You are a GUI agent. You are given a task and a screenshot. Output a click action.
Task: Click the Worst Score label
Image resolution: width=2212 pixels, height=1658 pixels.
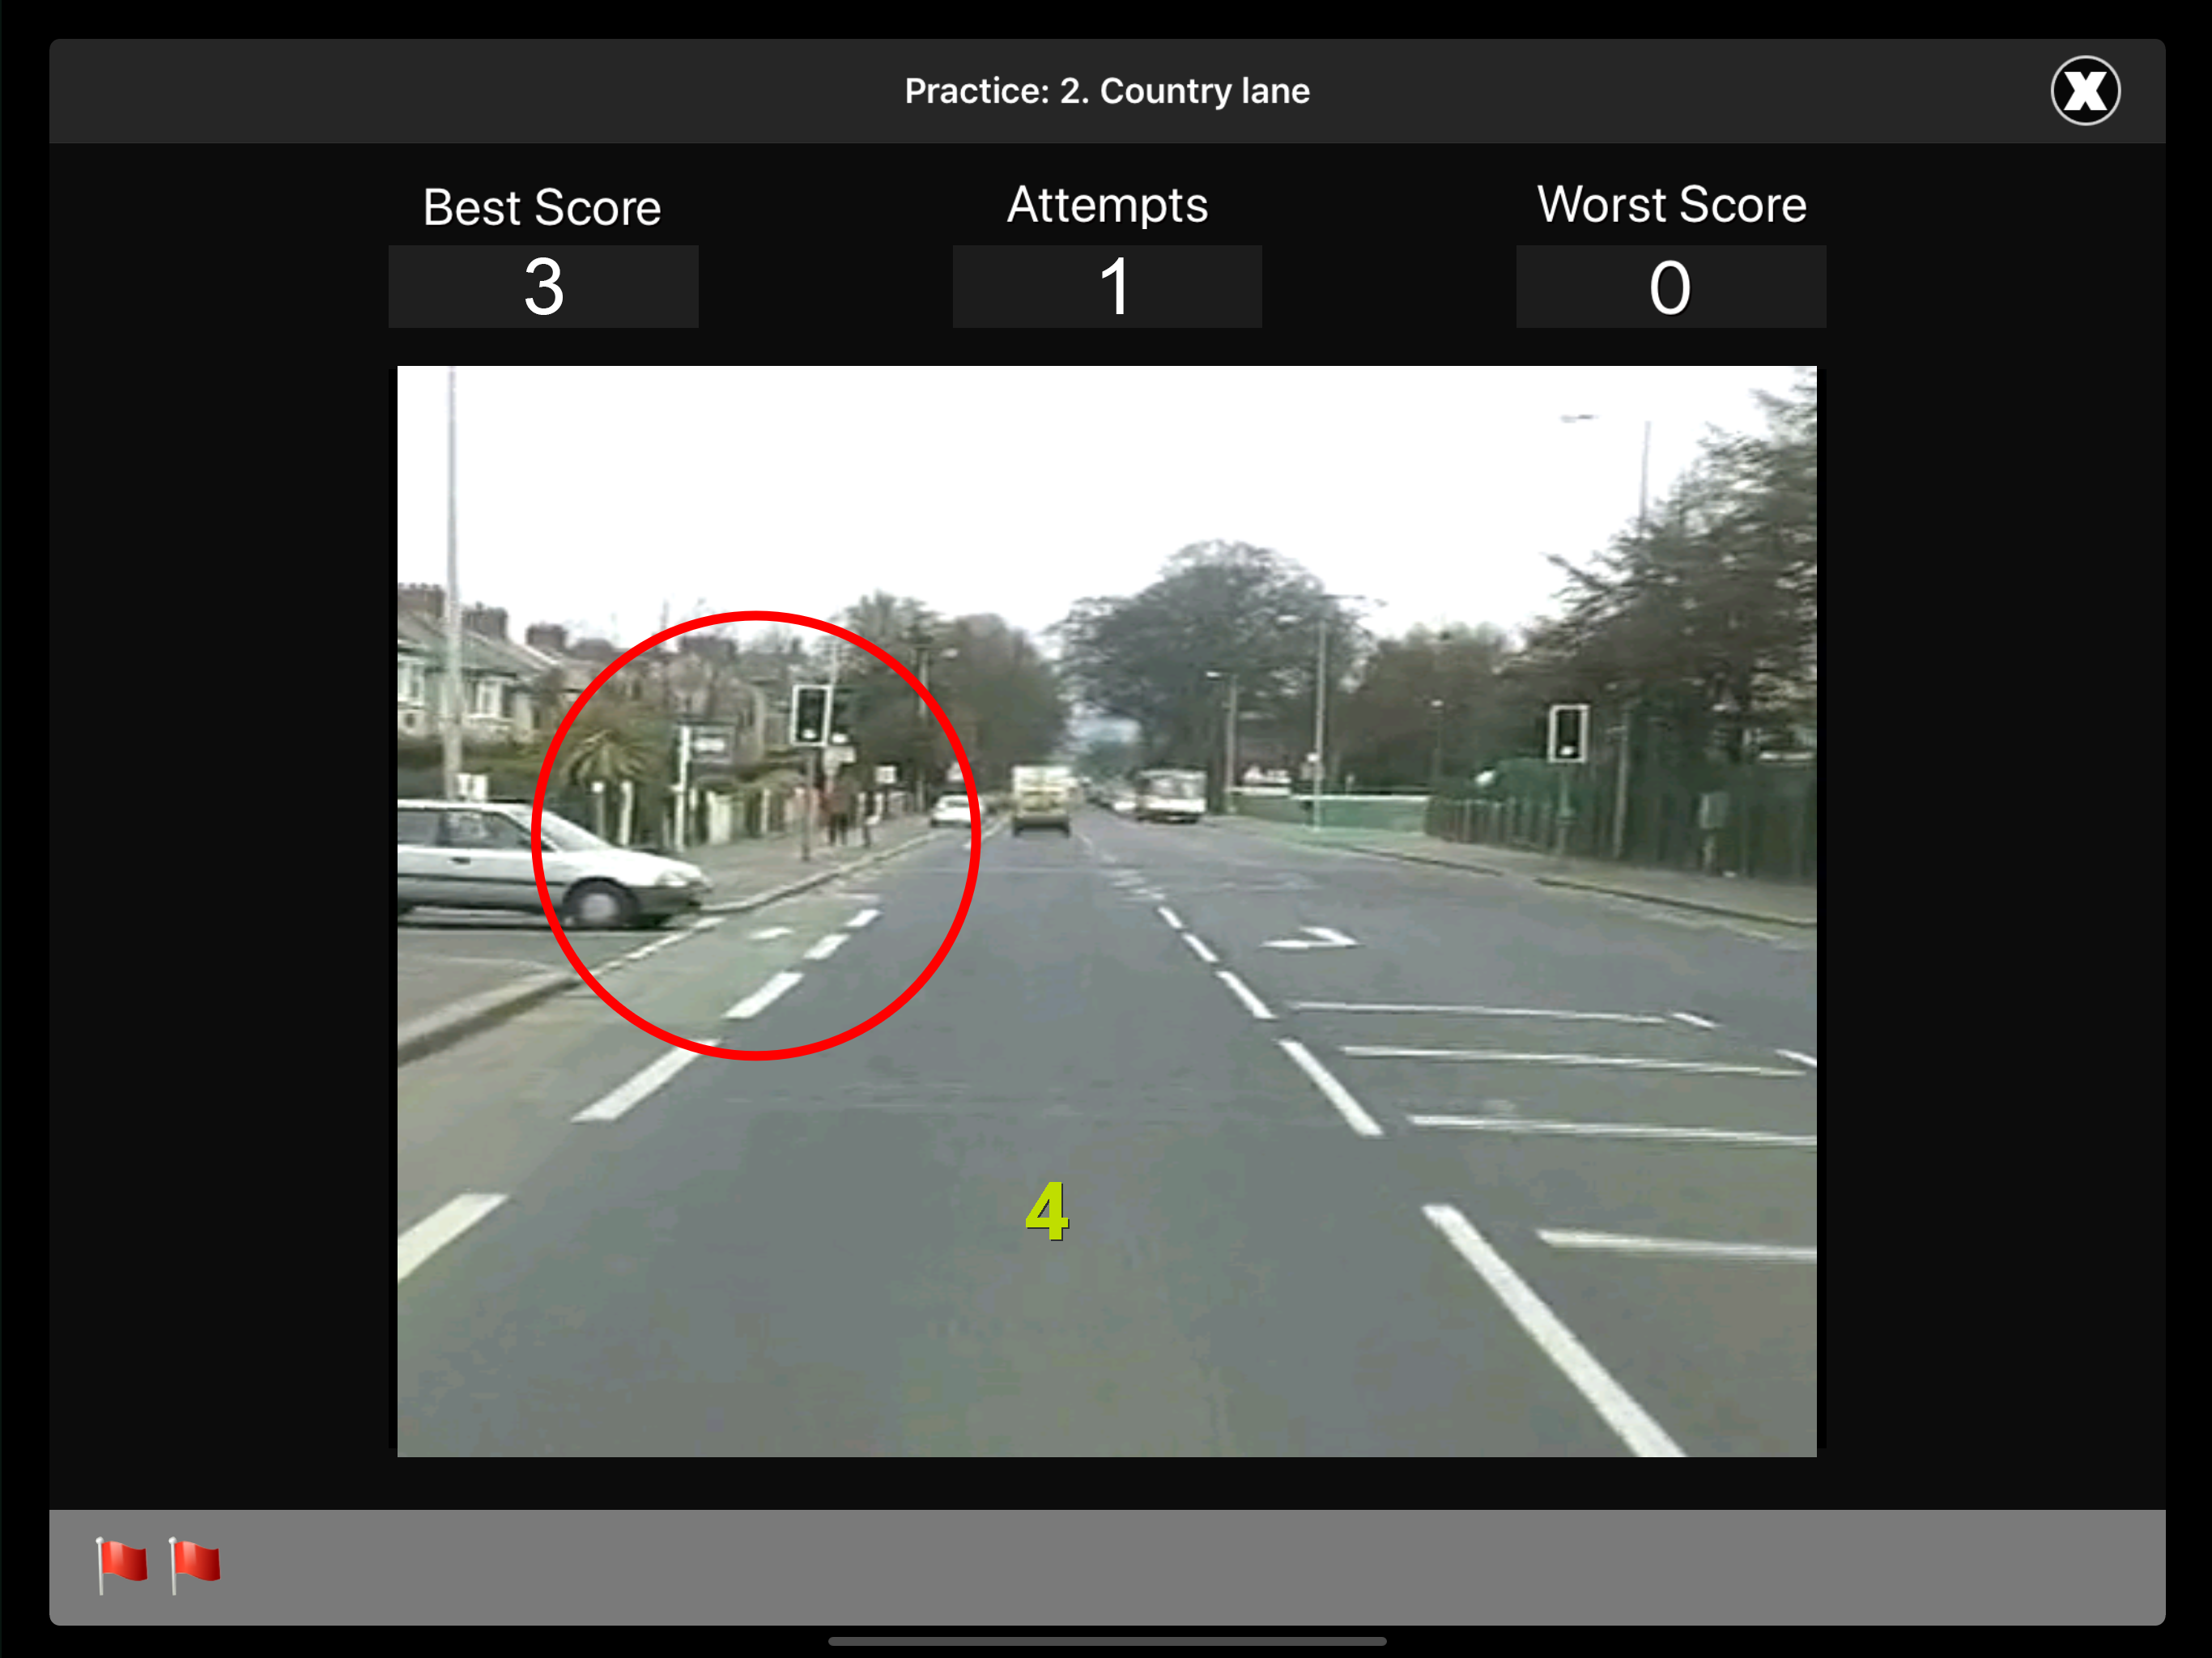point(1671,205)
